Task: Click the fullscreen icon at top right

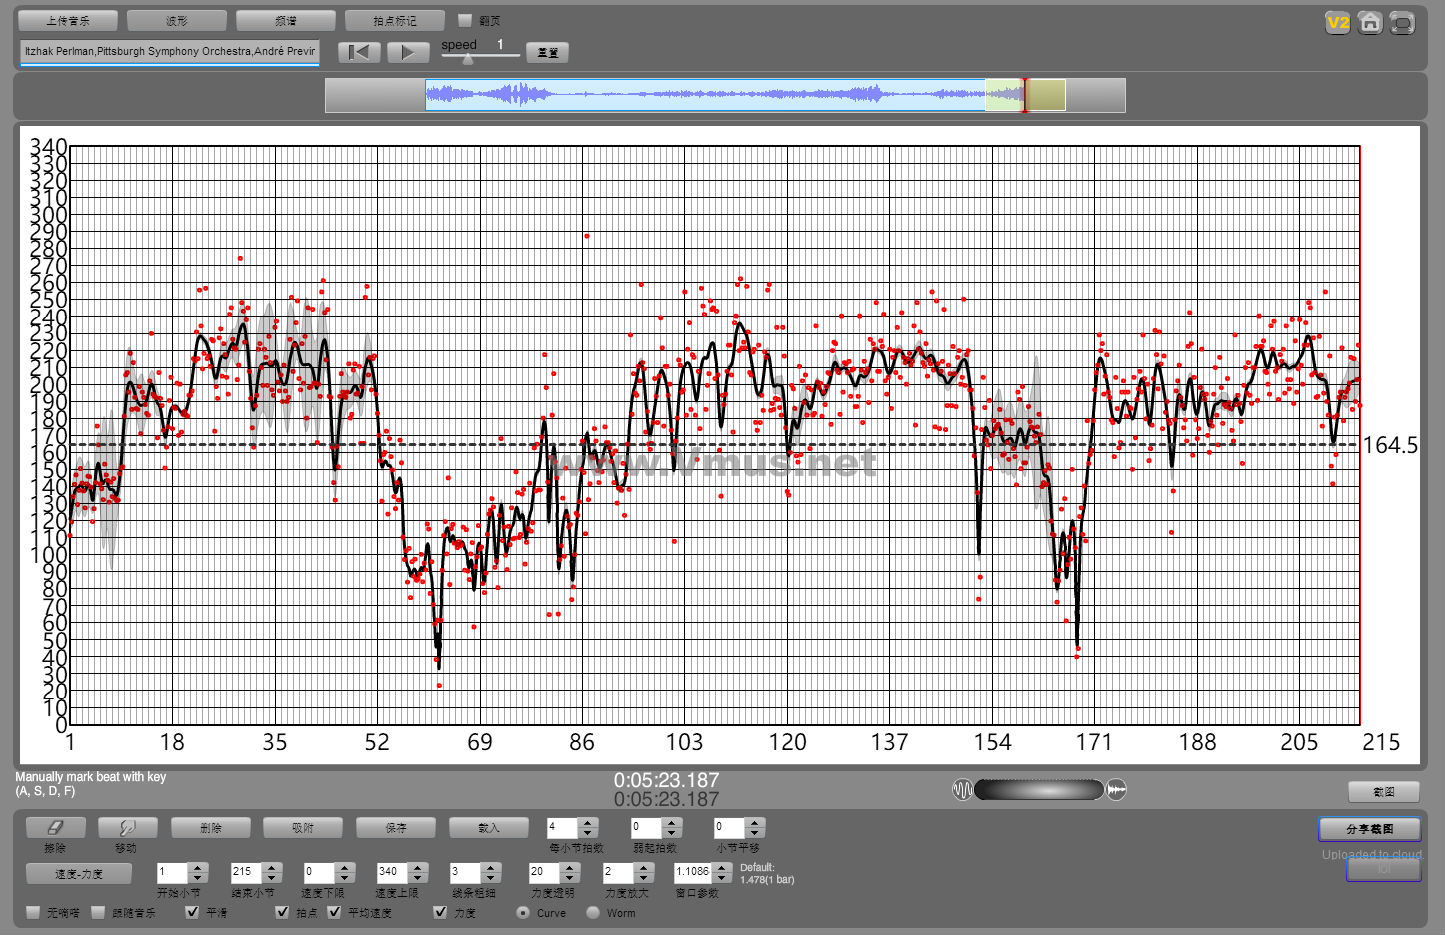Action: [x=1402, y=23]
